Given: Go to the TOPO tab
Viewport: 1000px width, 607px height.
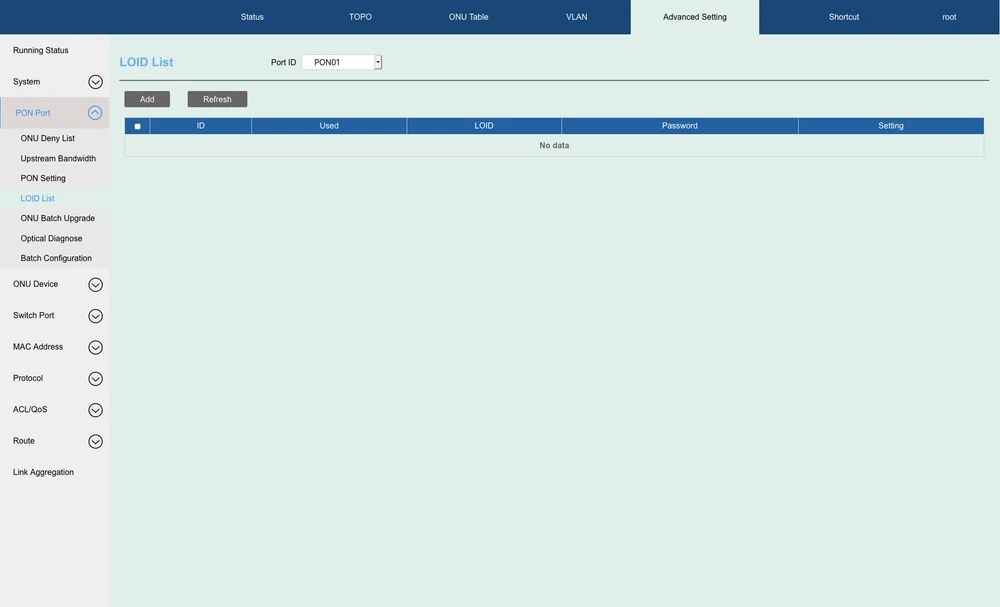Looking at the screenshot, I should click(x=360, y=17).
